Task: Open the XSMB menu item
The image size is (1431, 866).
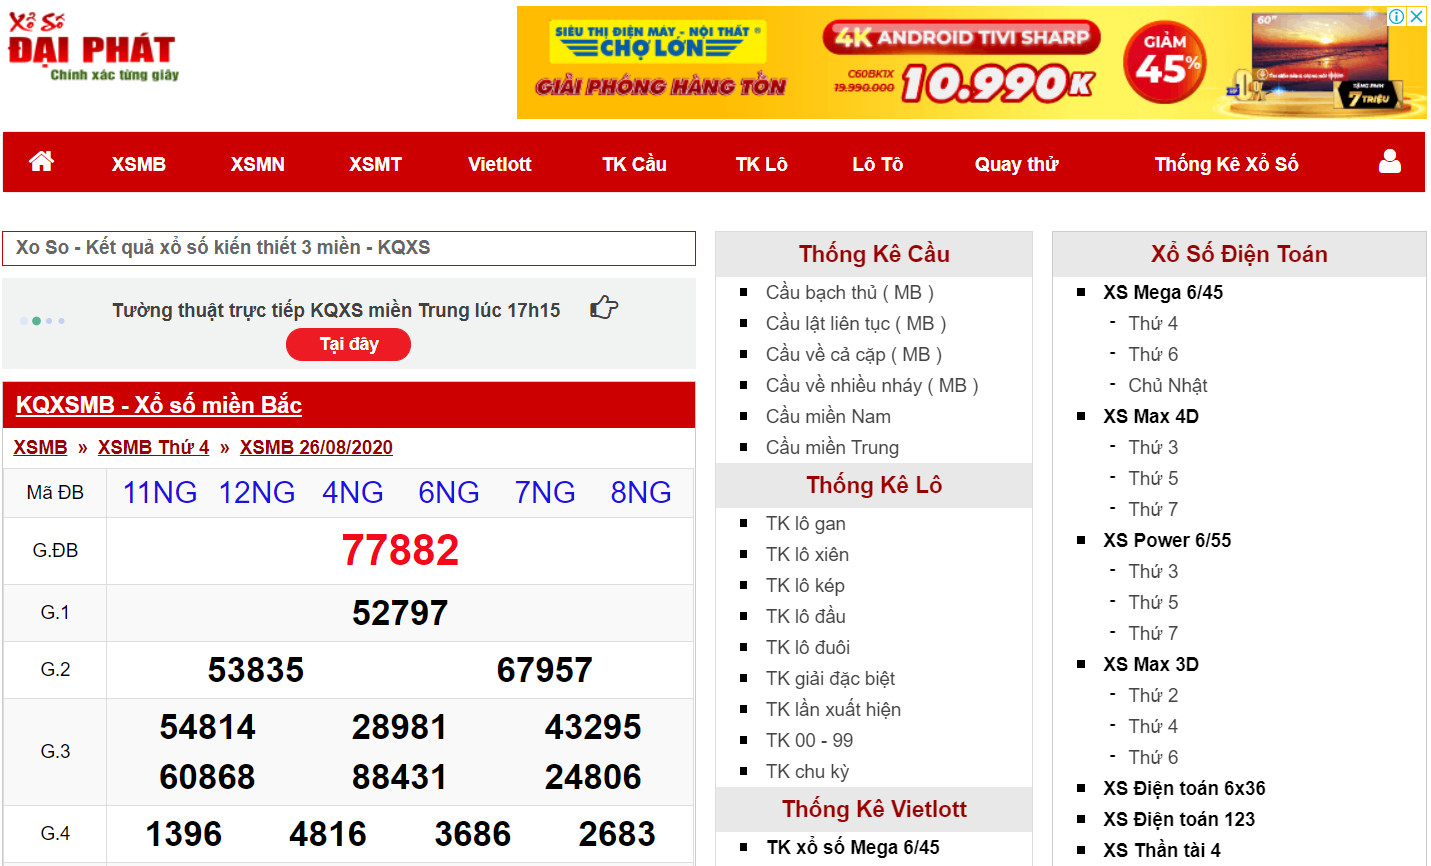Action: pos(139,164)
